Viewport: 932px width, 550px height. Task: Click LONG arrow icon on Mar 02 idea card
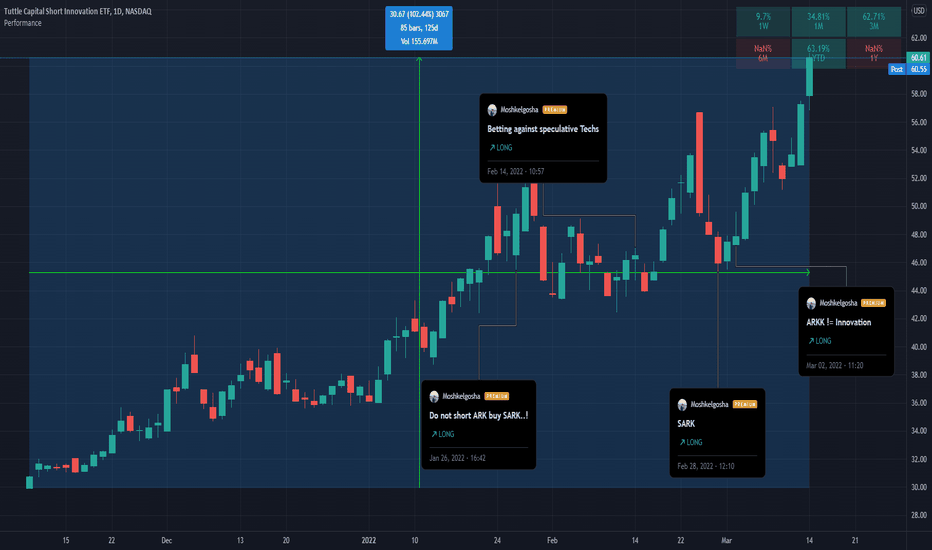click(811, 341)
